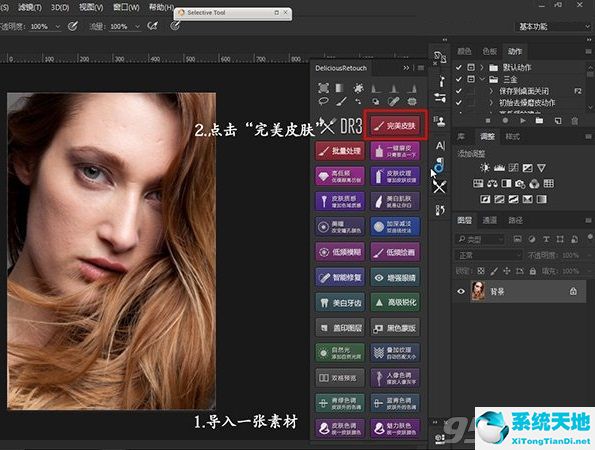This screenshot has width=595, height=450.
Task: Click the 双格预览 split preview button
Action: 340,378
